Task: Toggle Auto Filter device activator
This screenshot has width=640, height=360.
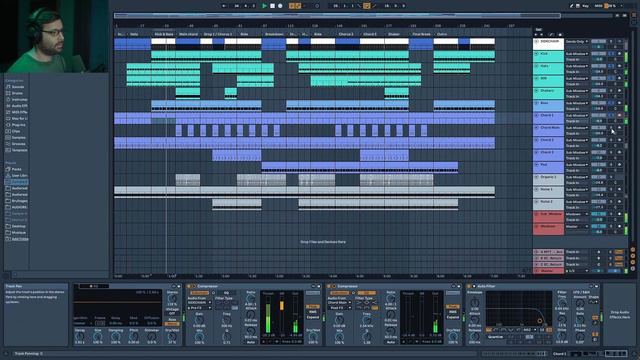Action: pos(469,286)
